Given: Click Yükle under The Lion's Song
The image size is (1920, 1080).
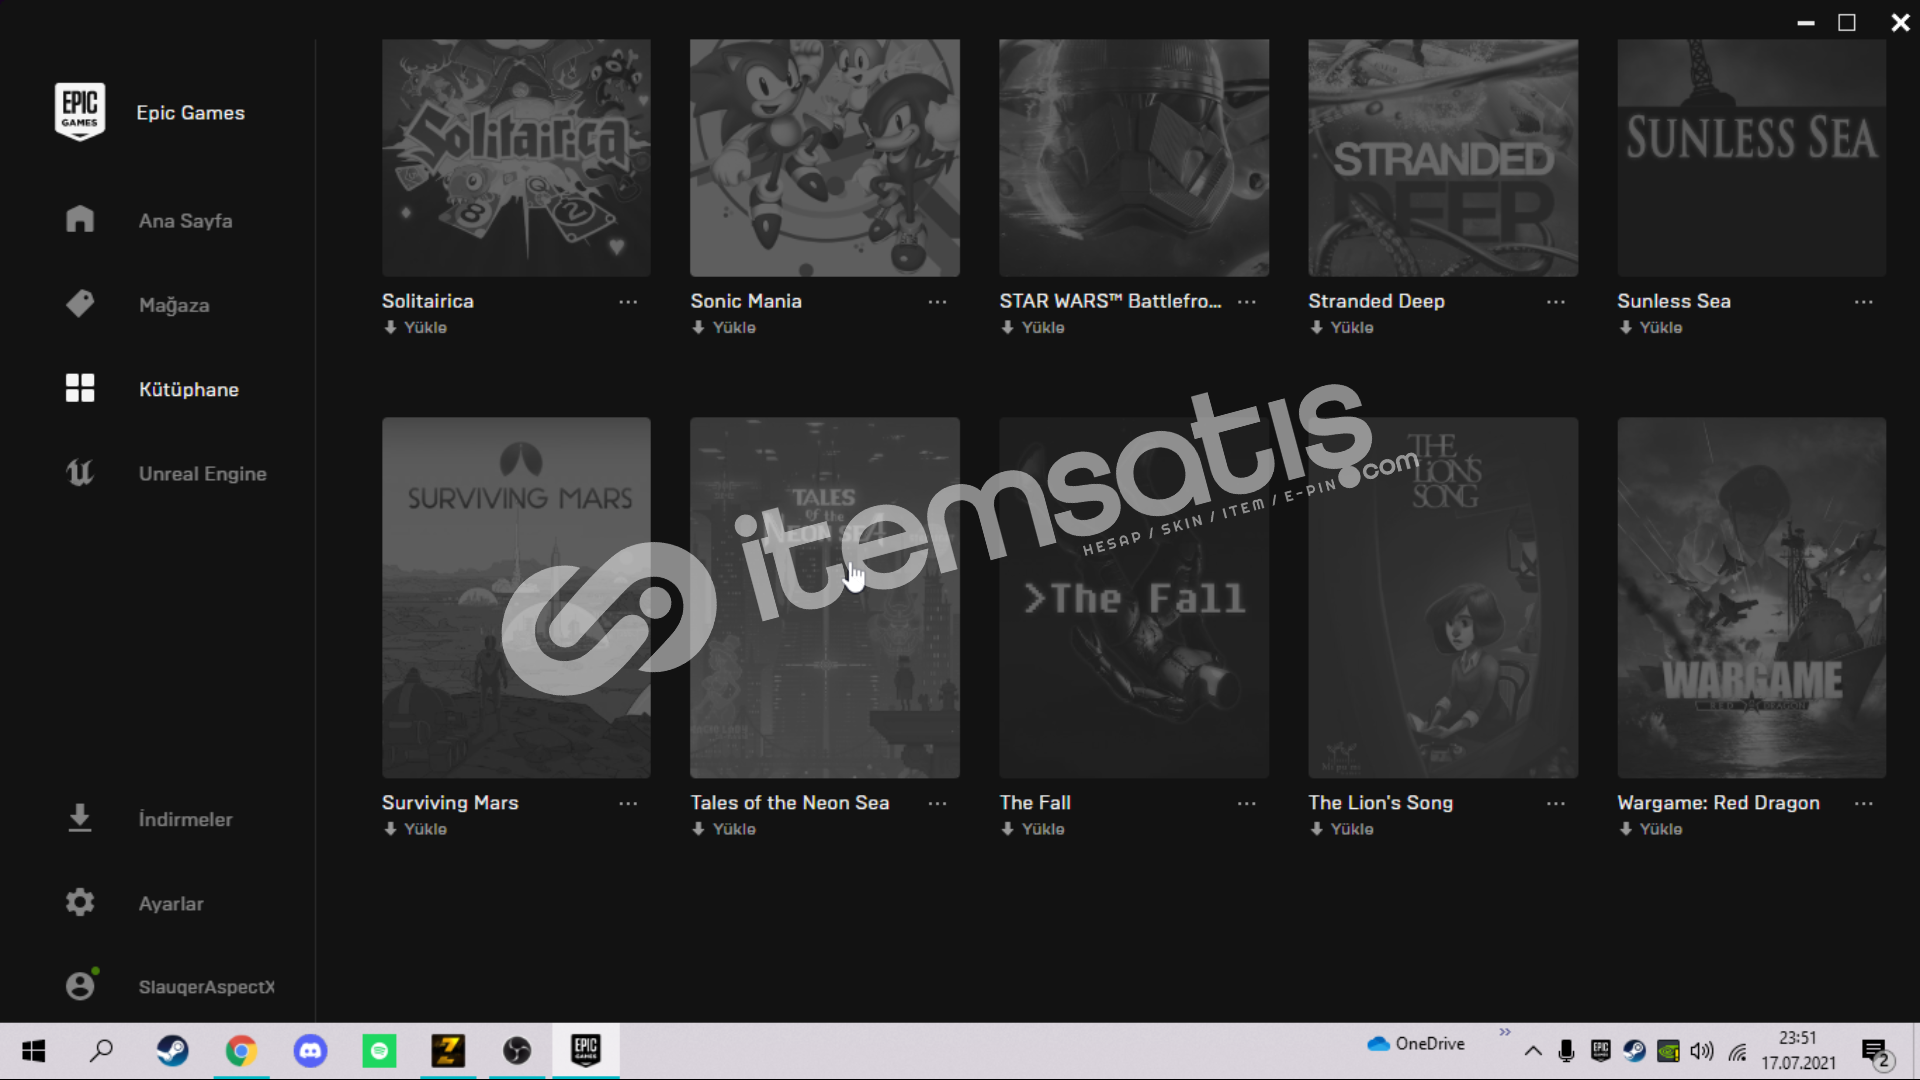Looking at the screenshot, I should (1342, 830).
